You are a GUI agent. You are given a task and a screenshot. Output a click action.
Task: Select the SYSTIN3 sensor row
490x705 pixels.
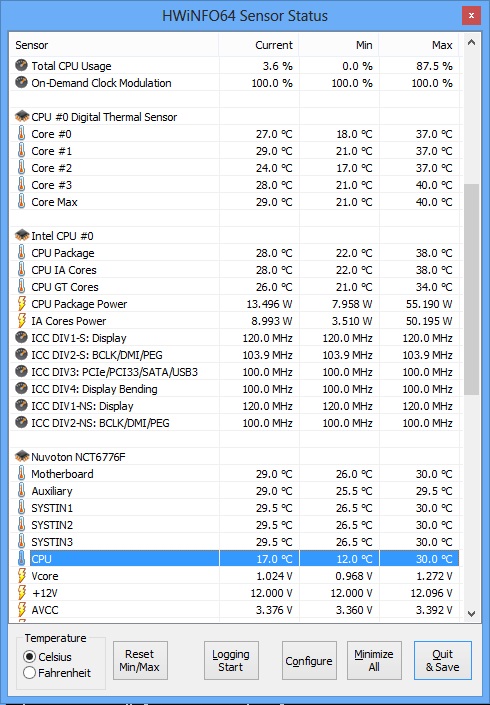[x=235, y=542]
